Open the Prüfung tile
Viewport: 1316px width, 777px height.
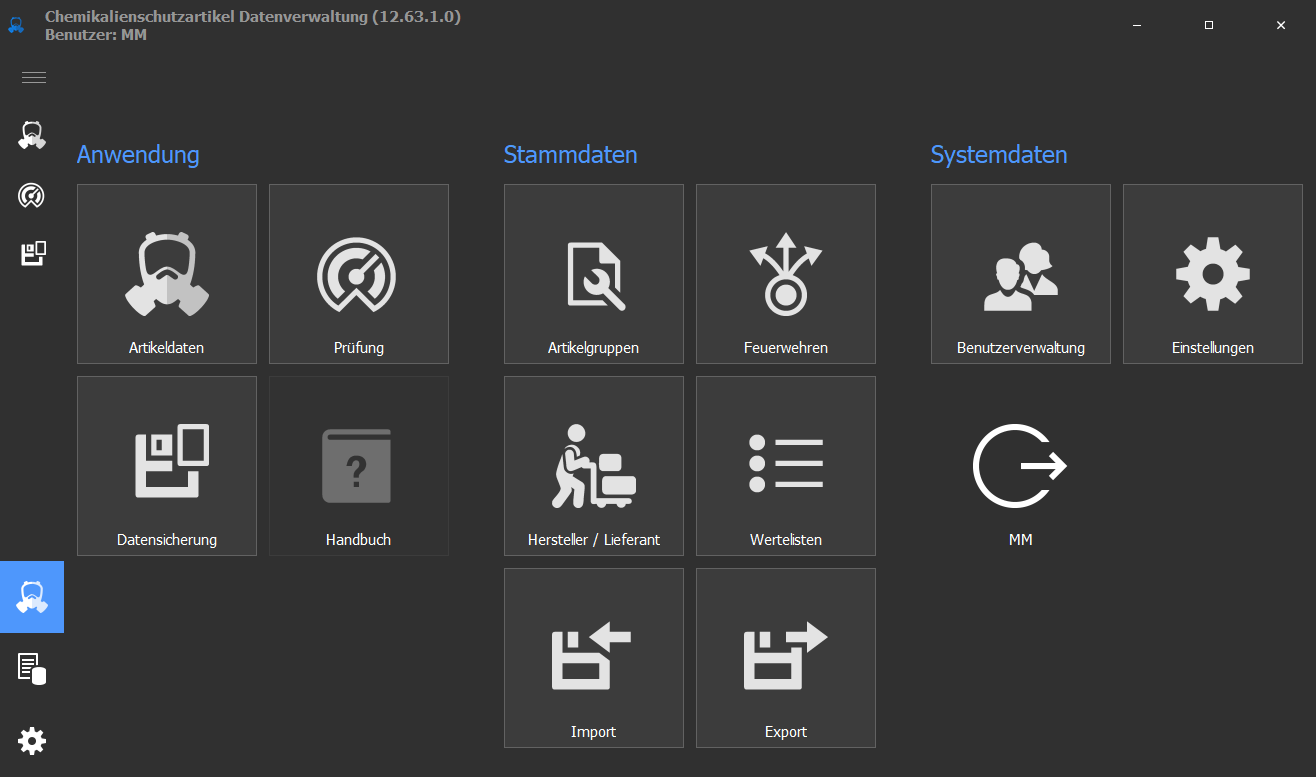click(x=359, y=274)
